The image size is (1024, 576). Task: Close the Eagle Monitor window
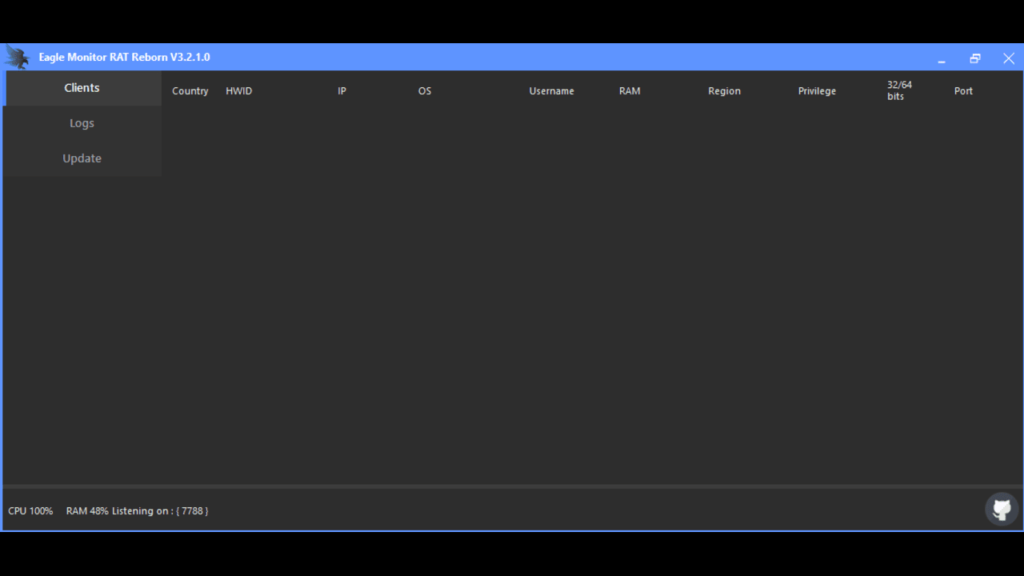click(1008, 59)
